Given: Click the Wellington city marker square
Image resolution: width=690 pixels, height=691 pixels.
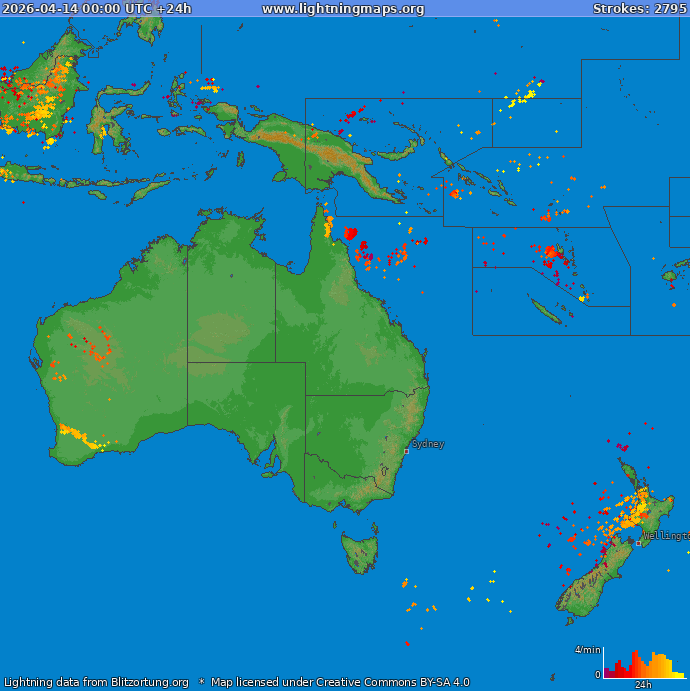Looking at the screenshot, I should (638, 543).
